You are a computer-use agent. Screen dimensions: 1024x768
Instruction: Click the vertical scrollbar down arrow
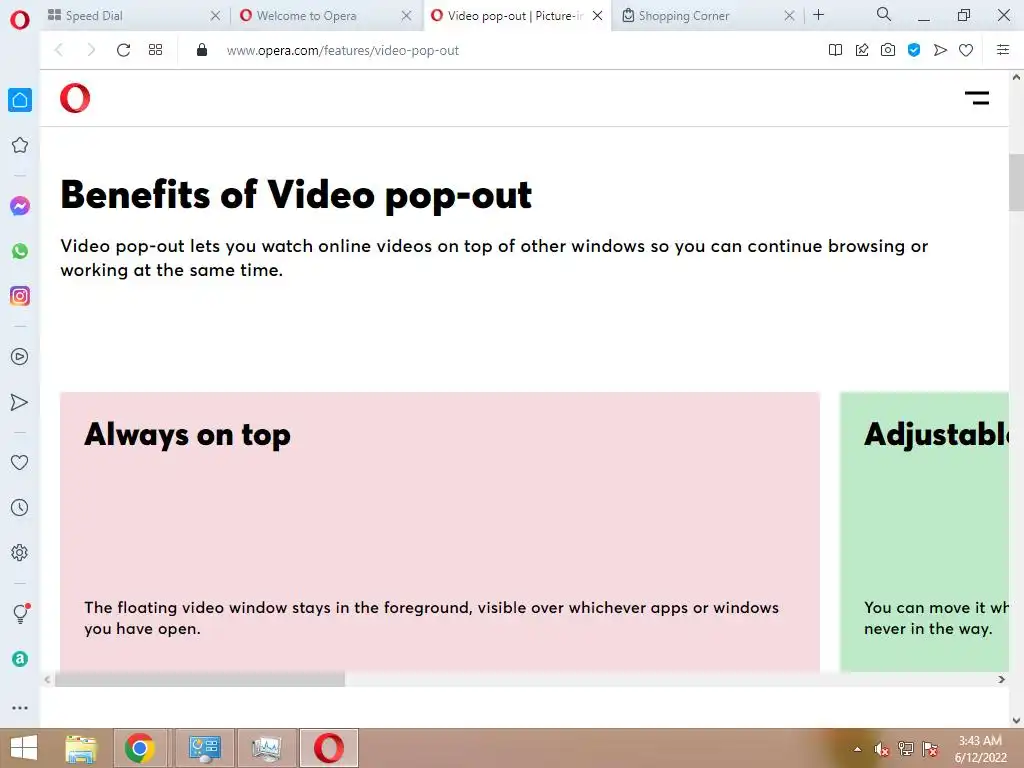pos(1016,720)
